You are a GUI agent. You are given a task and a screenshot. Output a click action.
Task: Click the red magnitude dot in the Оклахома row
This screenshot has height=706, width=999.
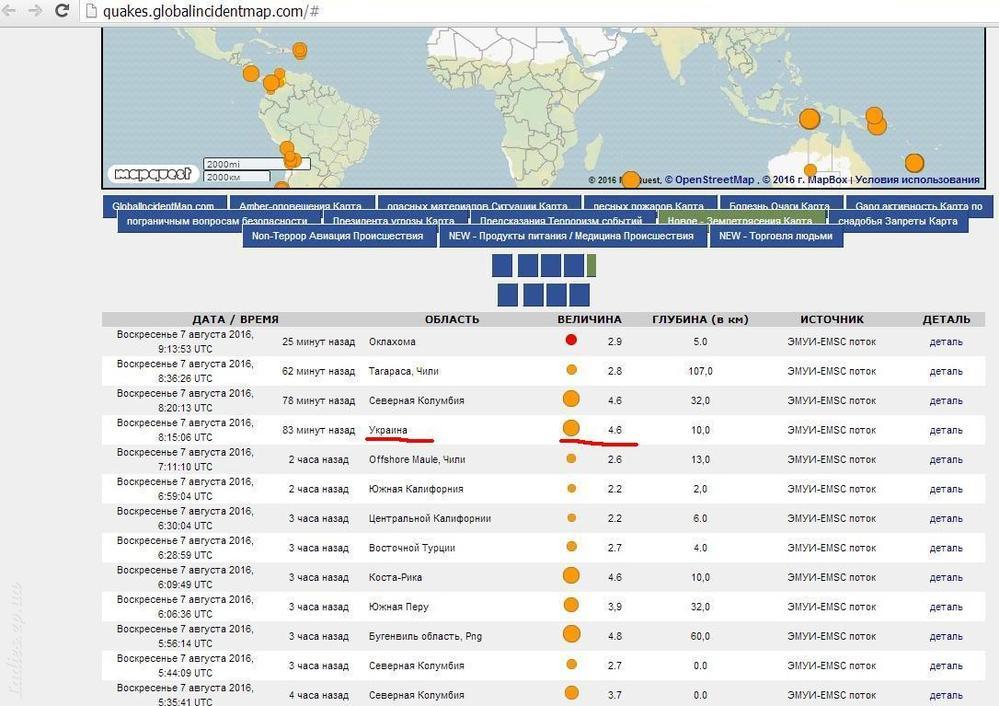click(571, 340)
